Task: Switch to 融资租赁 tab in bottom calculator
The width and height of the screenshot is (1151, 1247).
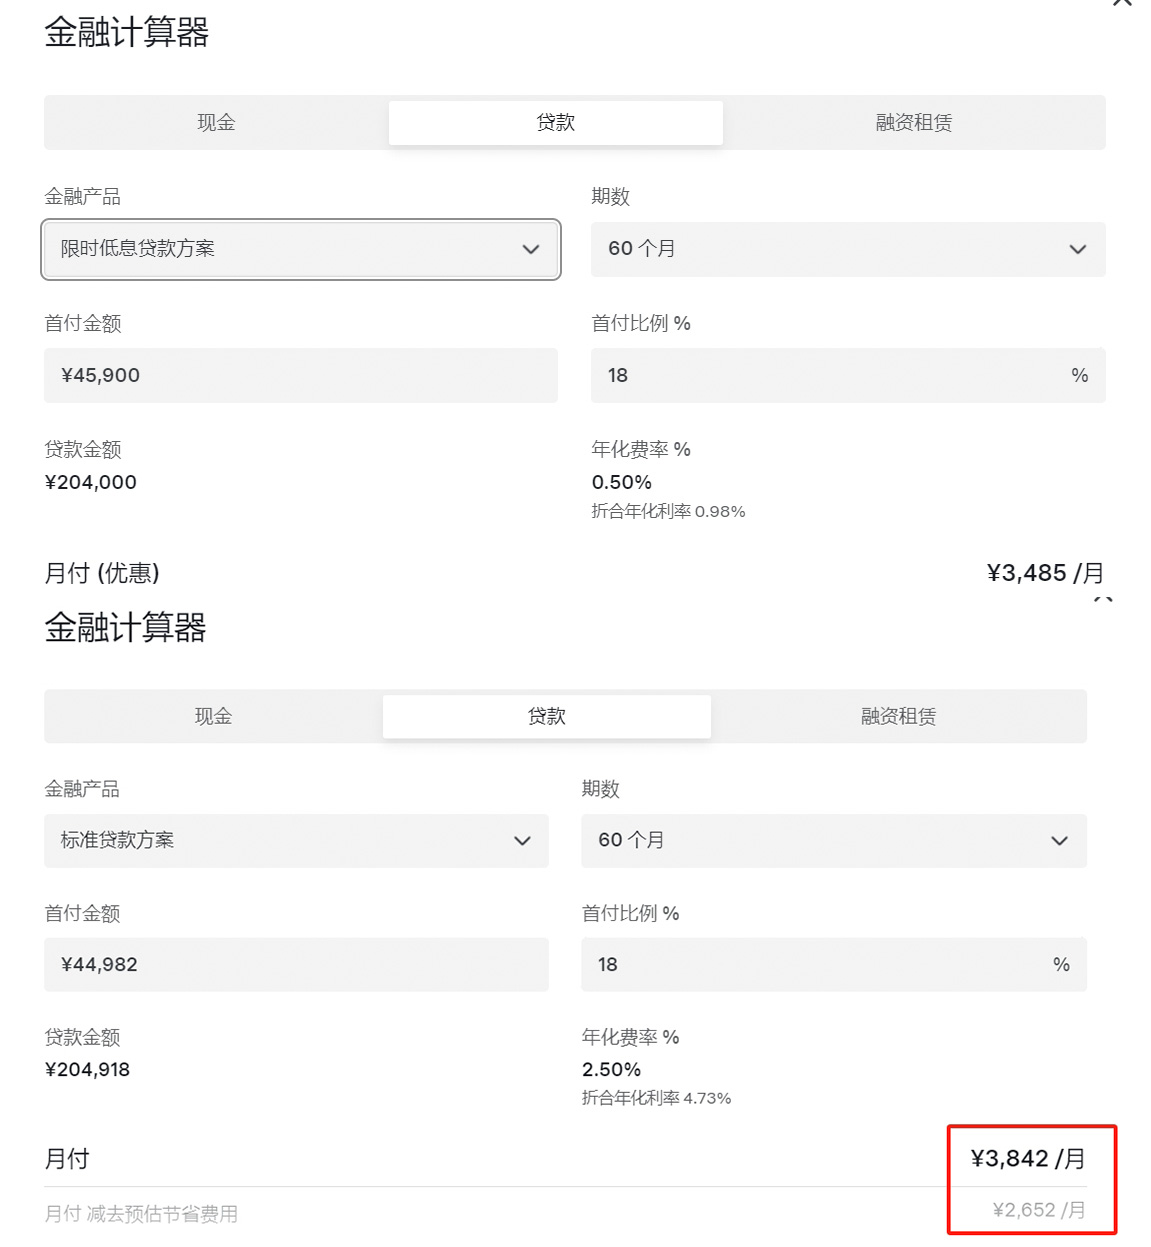Action: pos(898,716)
